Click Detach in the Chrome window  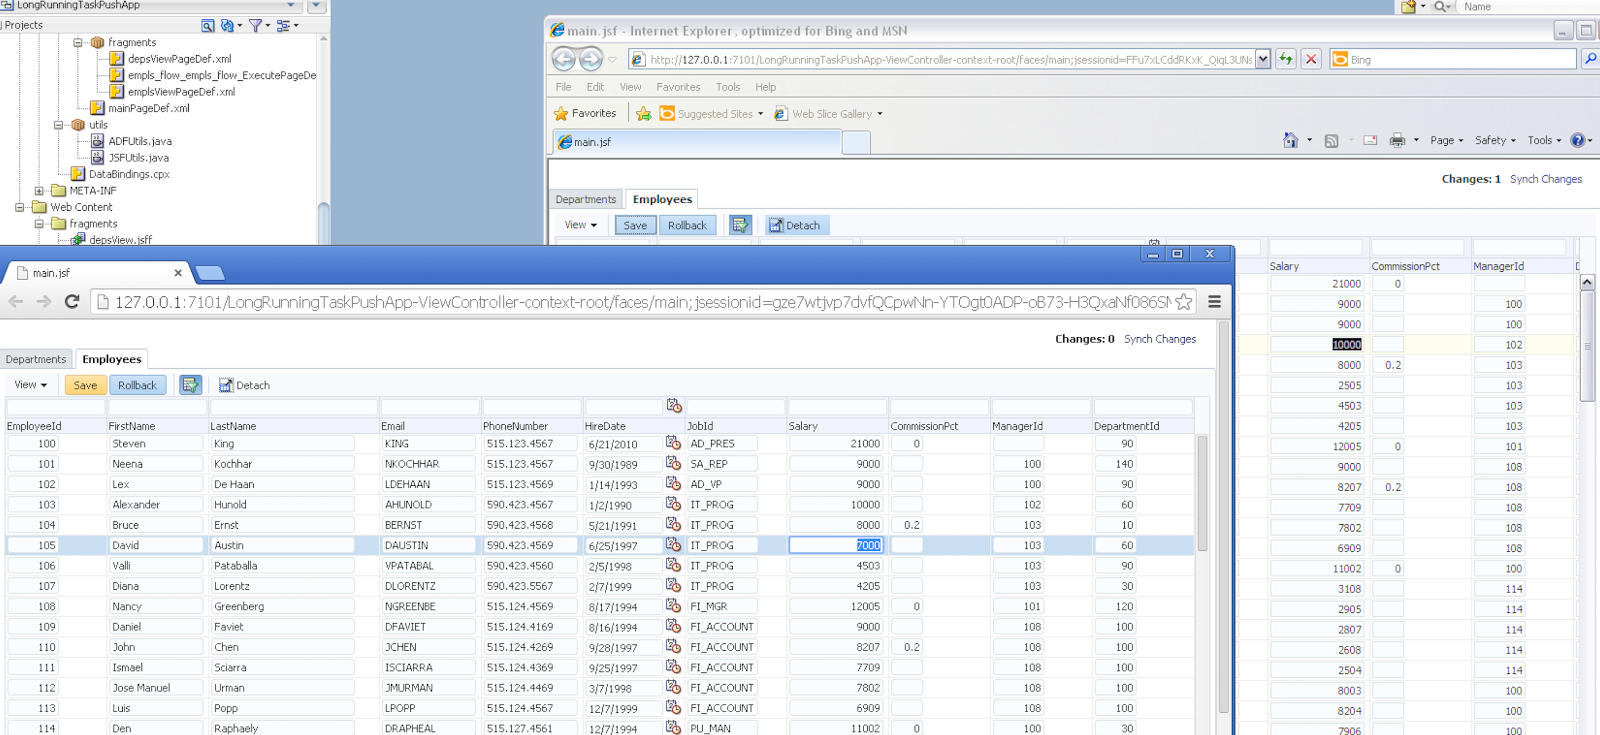(x=244, y=385)
